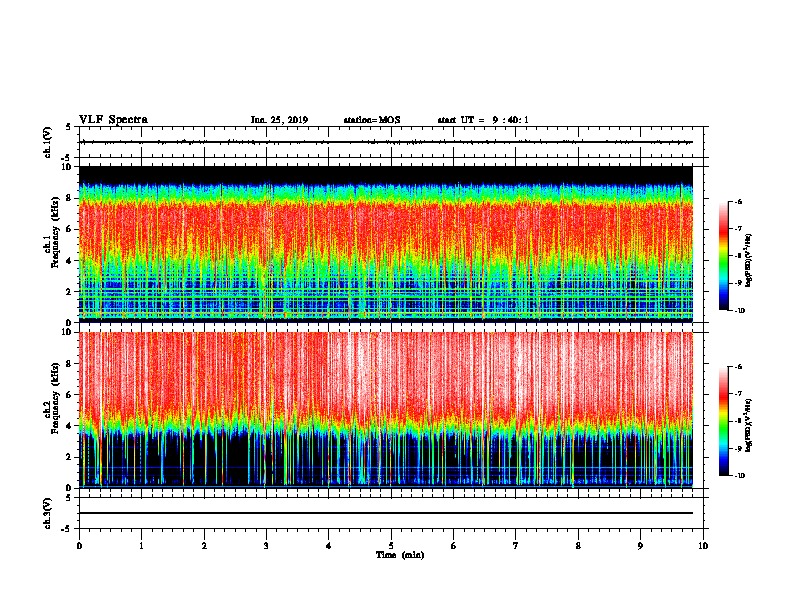Viewport: 792px width, 612px height.
Task: Click the time axis tick label "10"
Action: coord(703,546)
